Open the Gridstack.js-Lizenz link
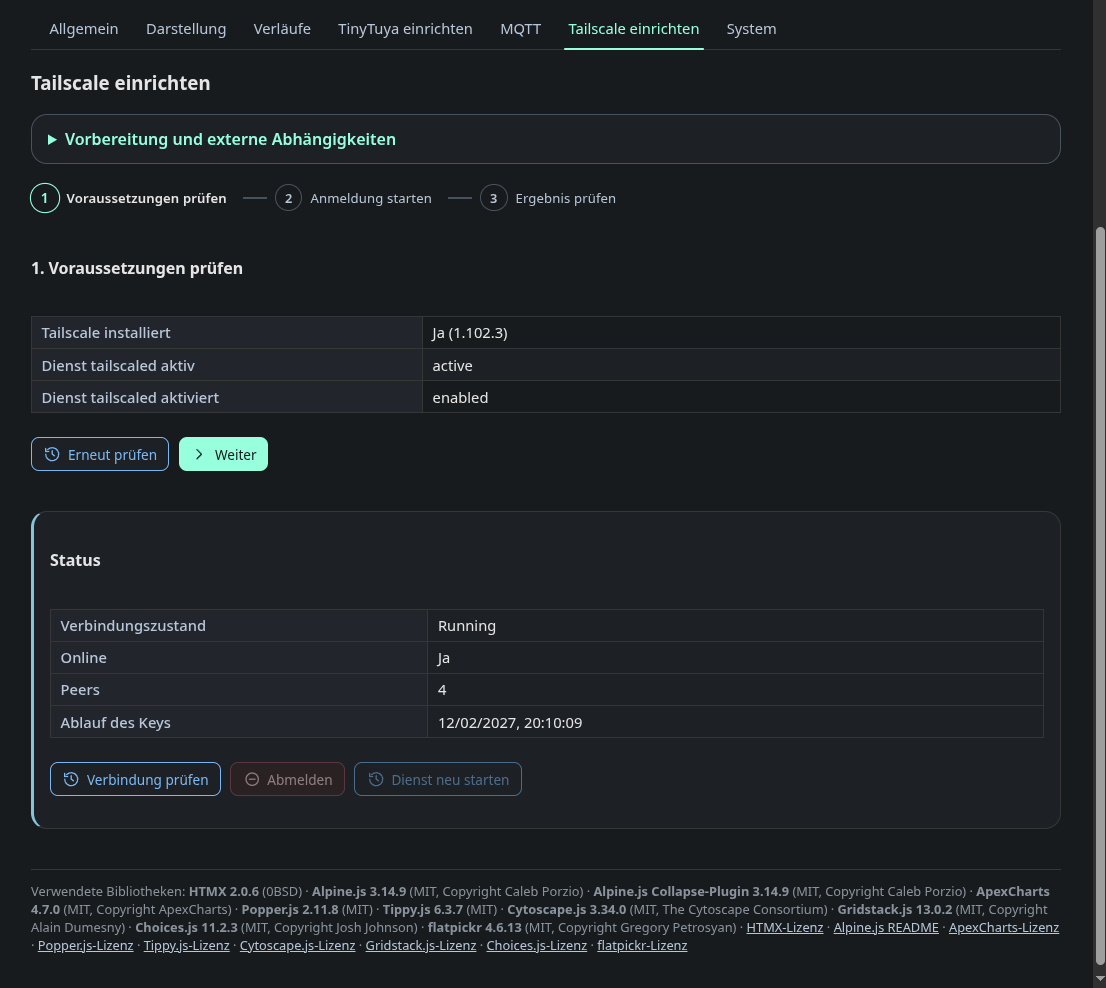 coord(421,946)
